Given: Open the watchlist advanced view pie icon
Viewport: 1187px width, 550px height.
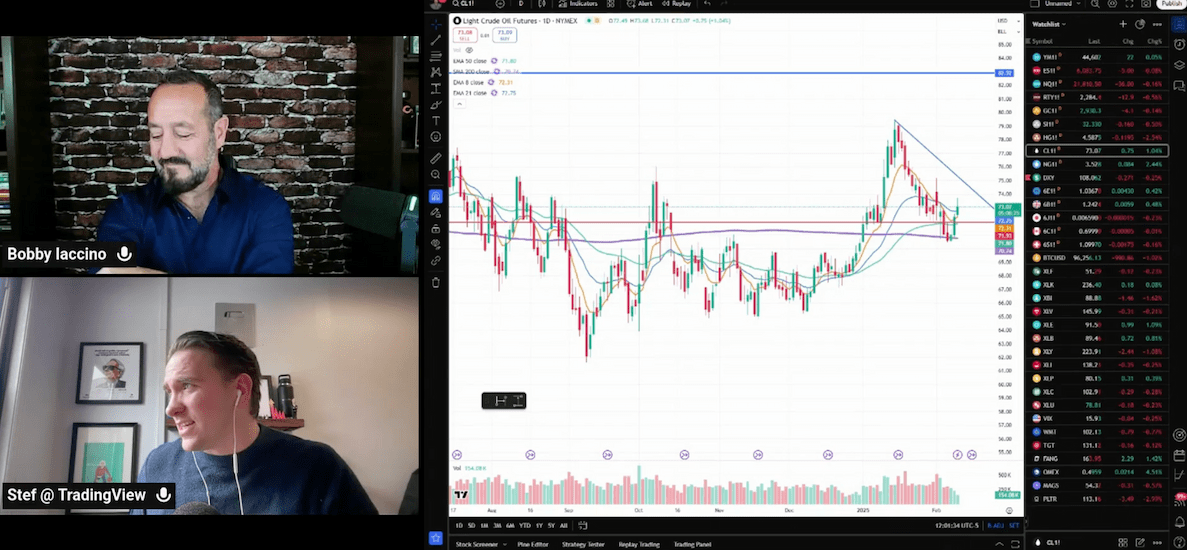Looking at the screenshot, I should (x=1140, y=24).
